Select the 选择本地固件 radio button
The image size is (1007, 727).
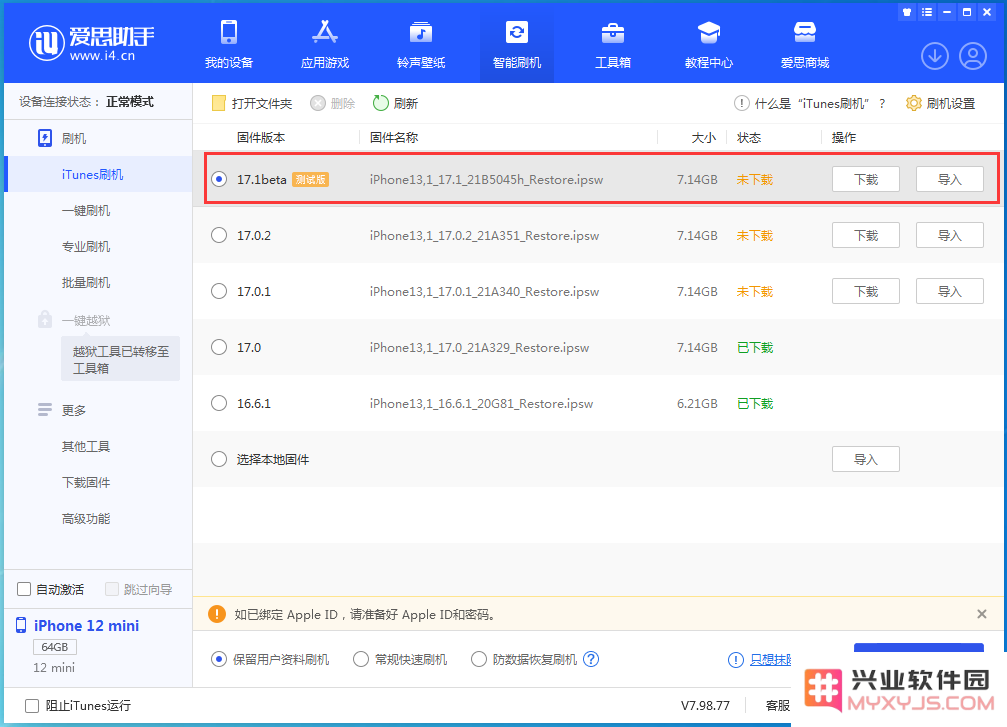pos(219,459)
